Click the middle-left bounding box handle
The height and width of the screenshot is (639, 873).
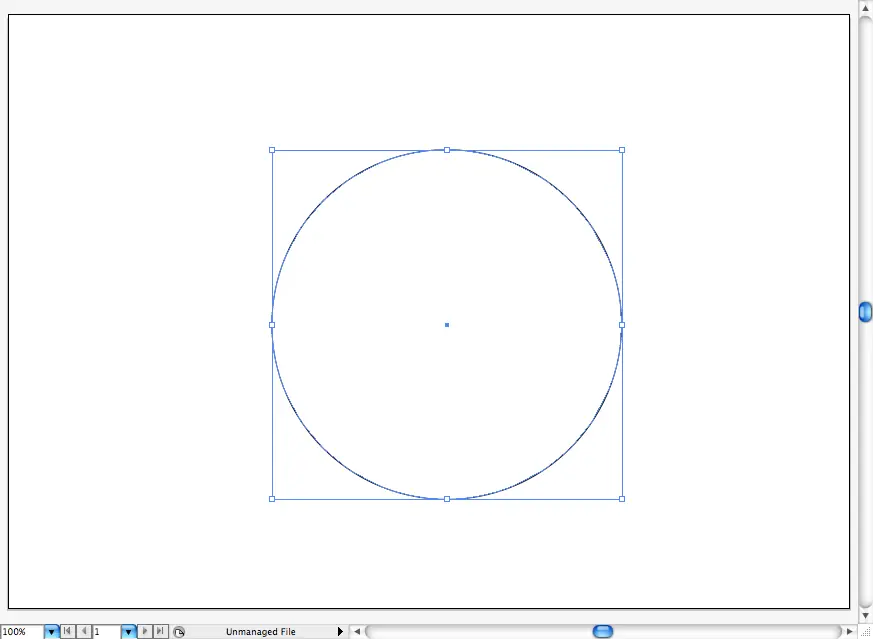tap(272, 325)
